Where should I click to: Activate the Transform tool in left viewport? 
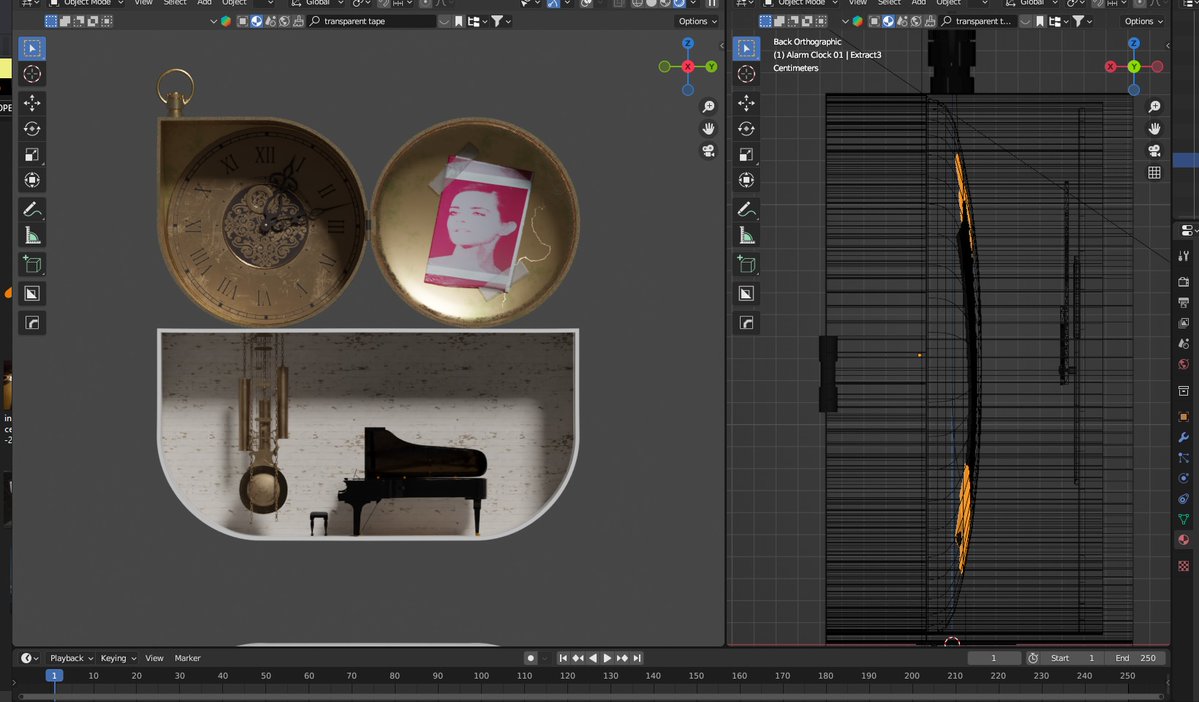coord(31,180)
